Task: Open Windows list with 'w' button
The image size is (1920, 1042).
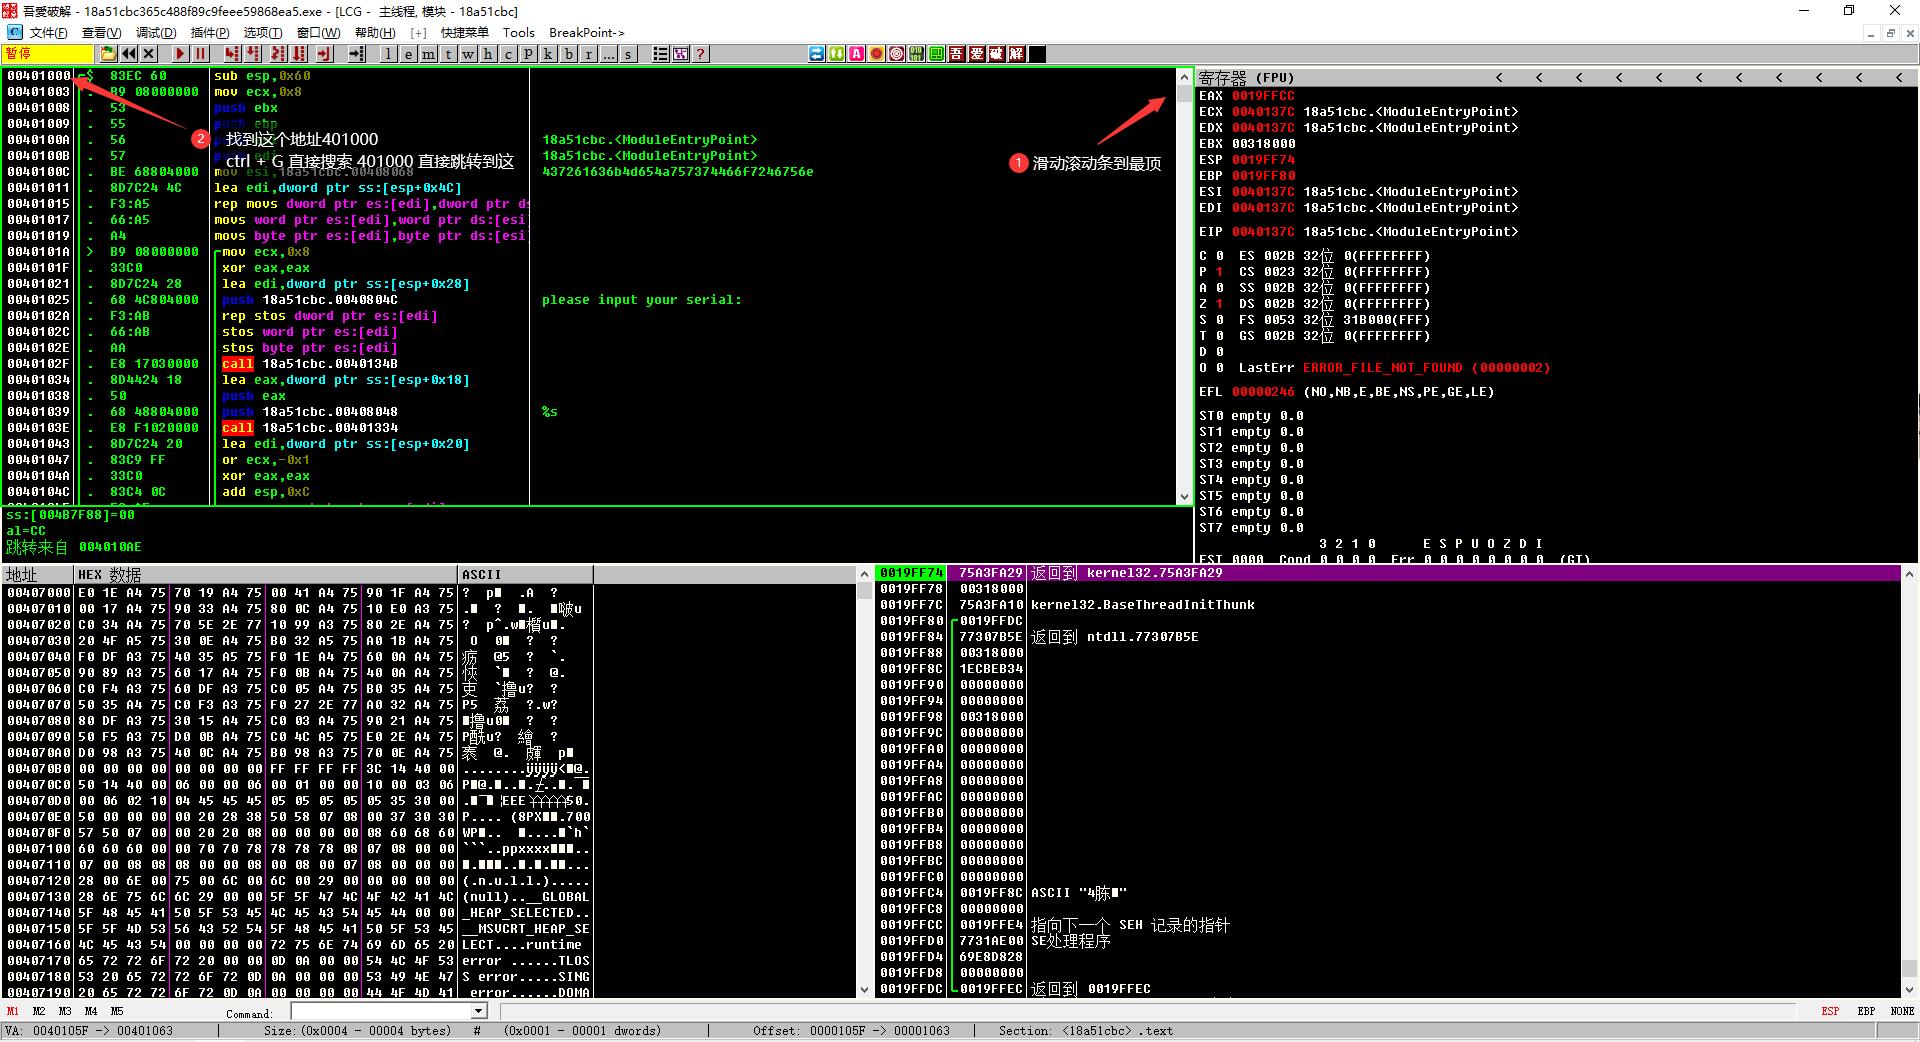Action: pyautogui.click(x=469, y=54)
